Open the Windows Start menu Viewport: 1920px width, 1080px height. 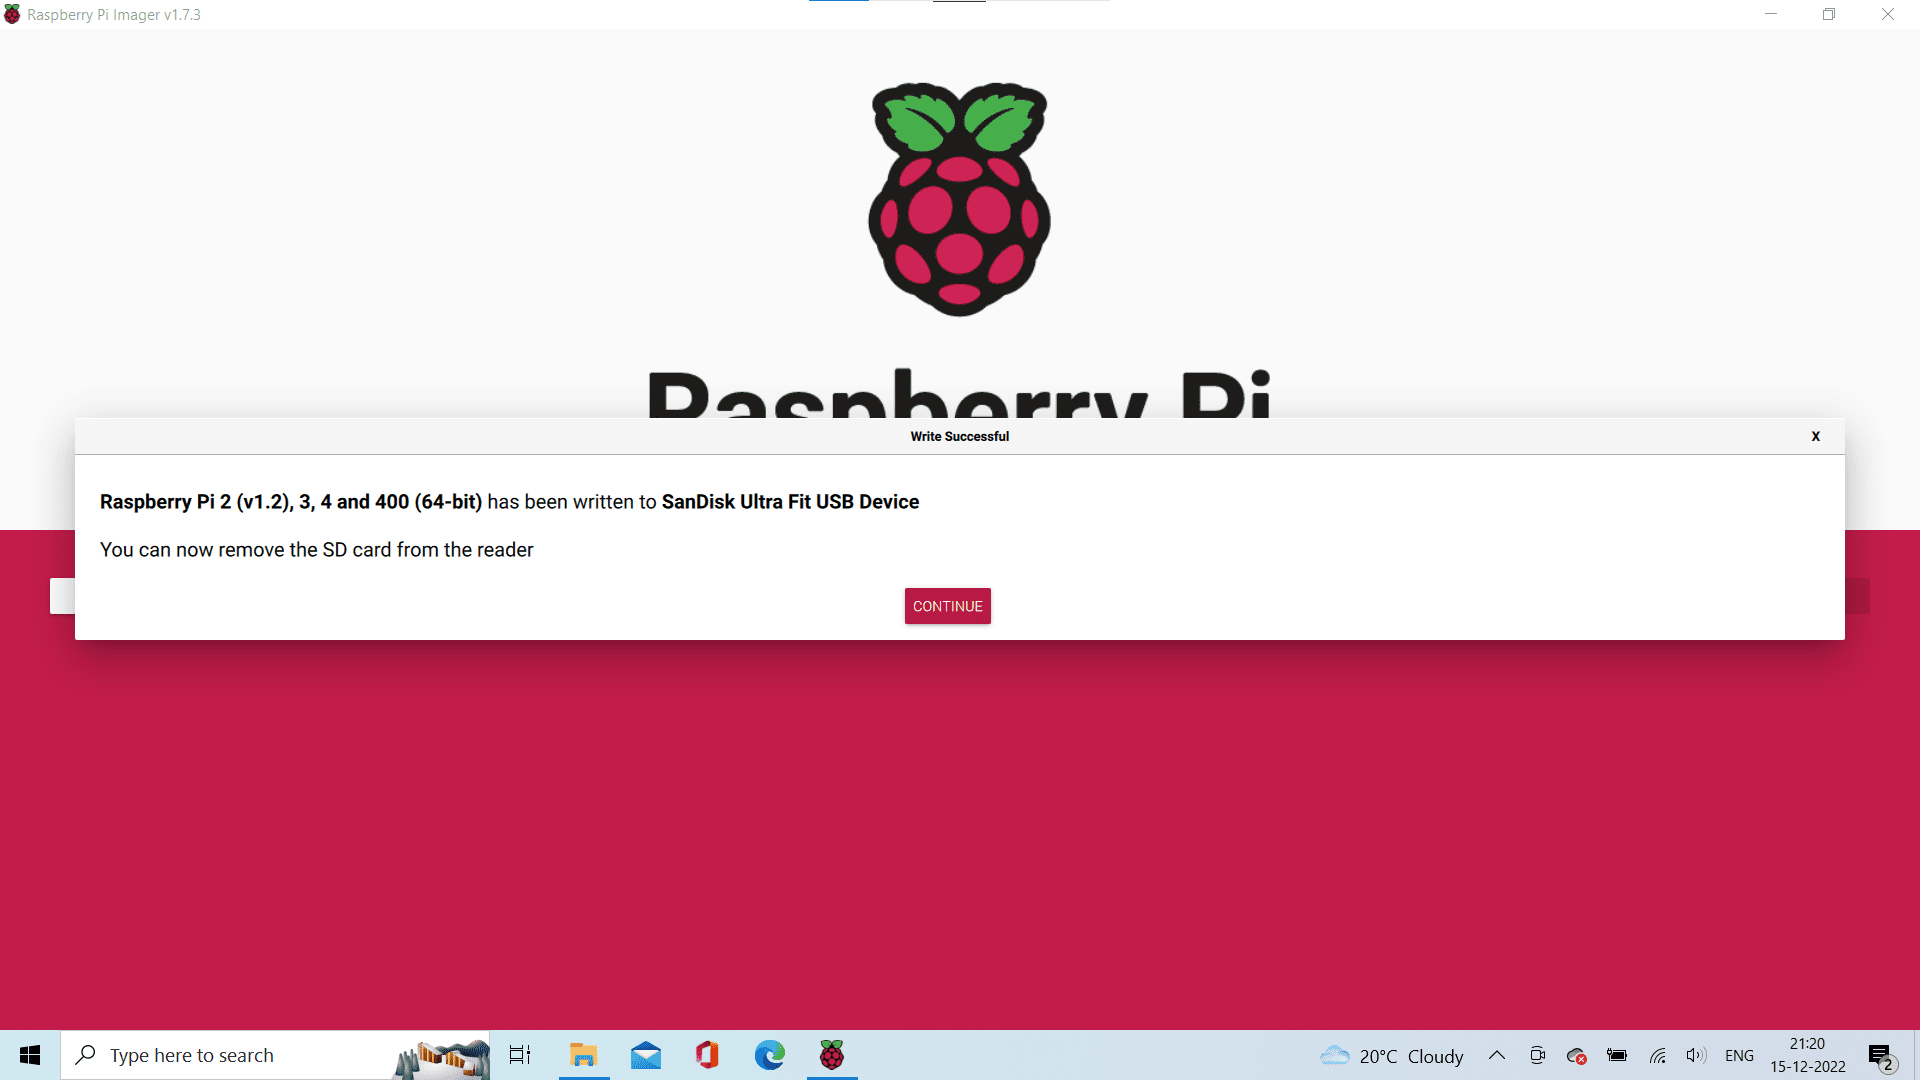(30, 1055)
